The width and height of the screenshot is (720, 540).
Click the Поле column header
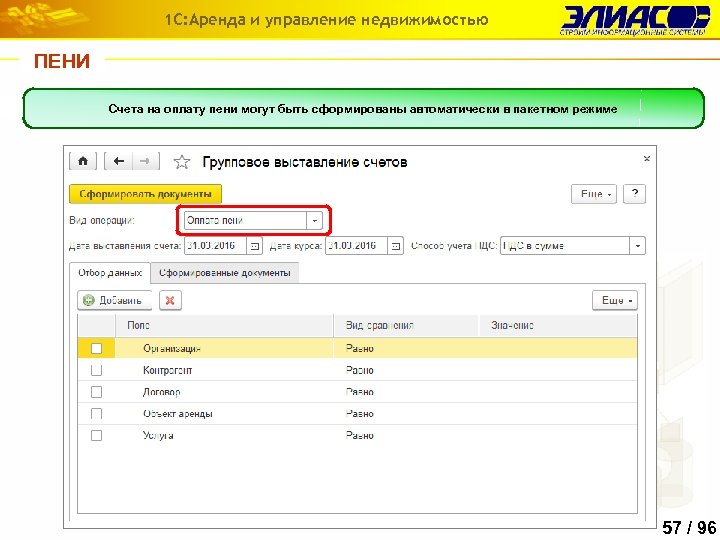(224, 326)
